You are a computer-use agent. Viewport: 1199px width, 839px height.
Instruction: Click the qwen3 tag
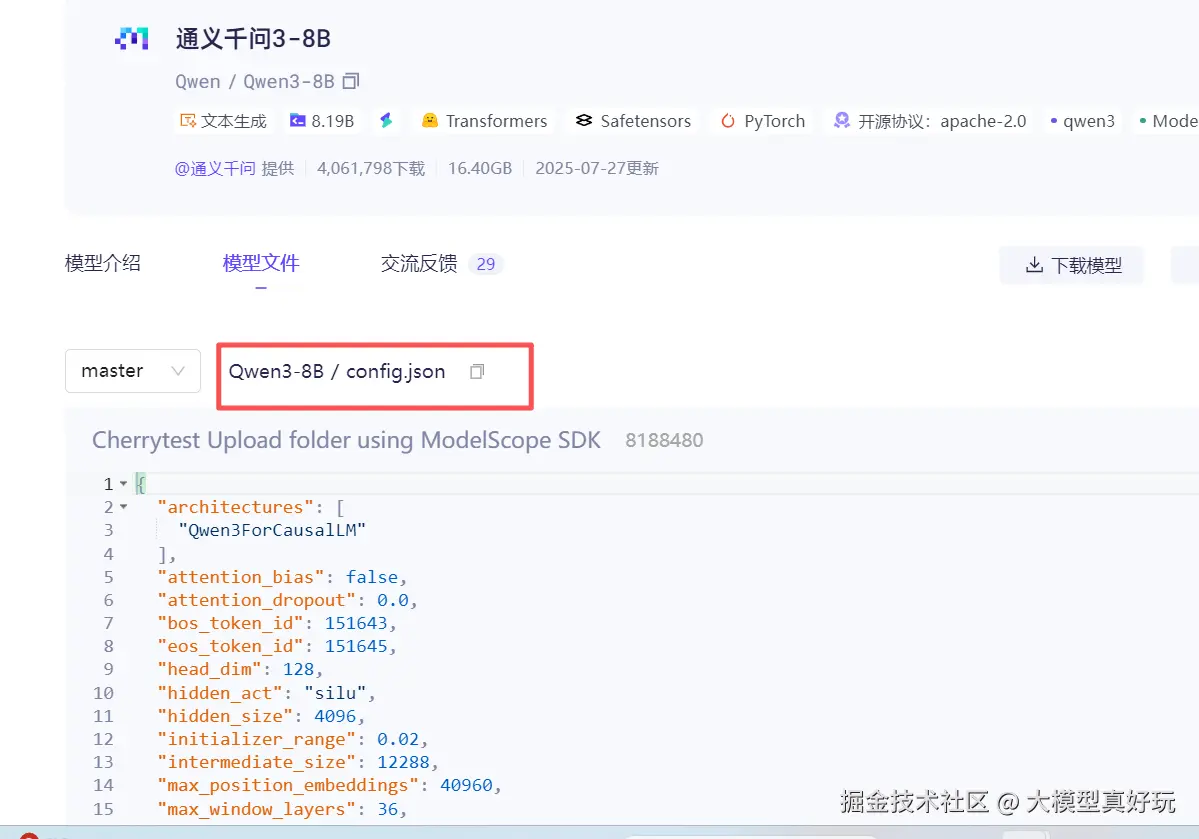click(1083, 121)
